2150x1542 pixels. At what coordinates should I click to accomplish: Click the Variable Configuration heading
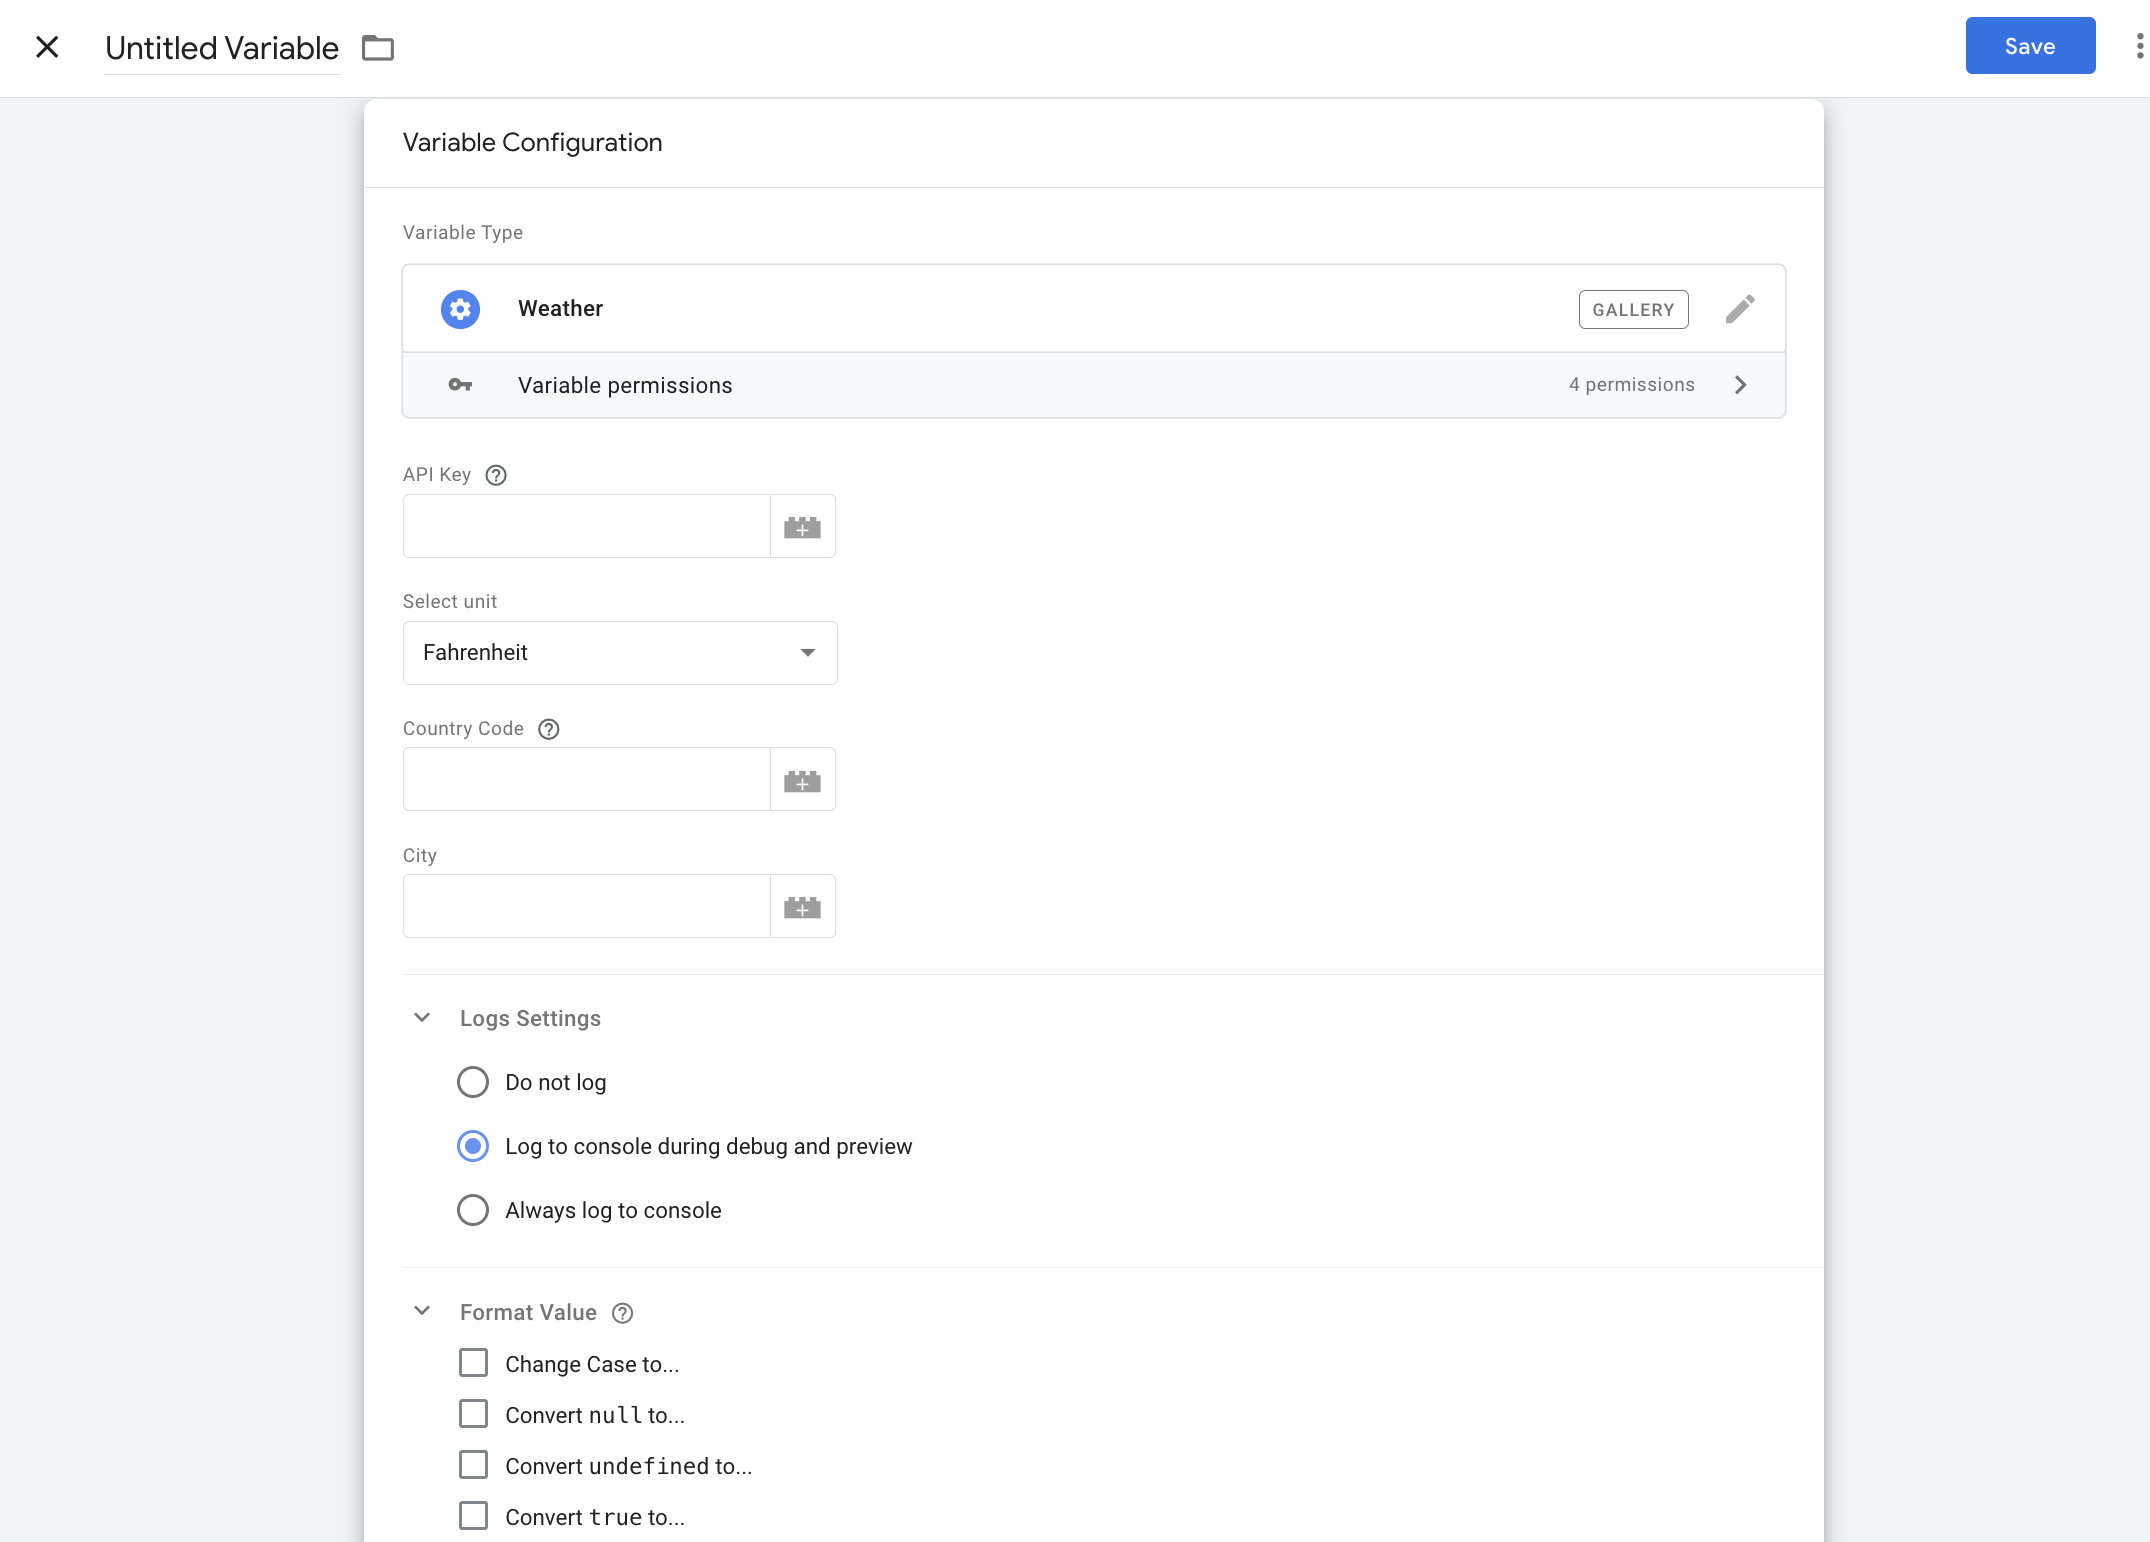[532, 143]
